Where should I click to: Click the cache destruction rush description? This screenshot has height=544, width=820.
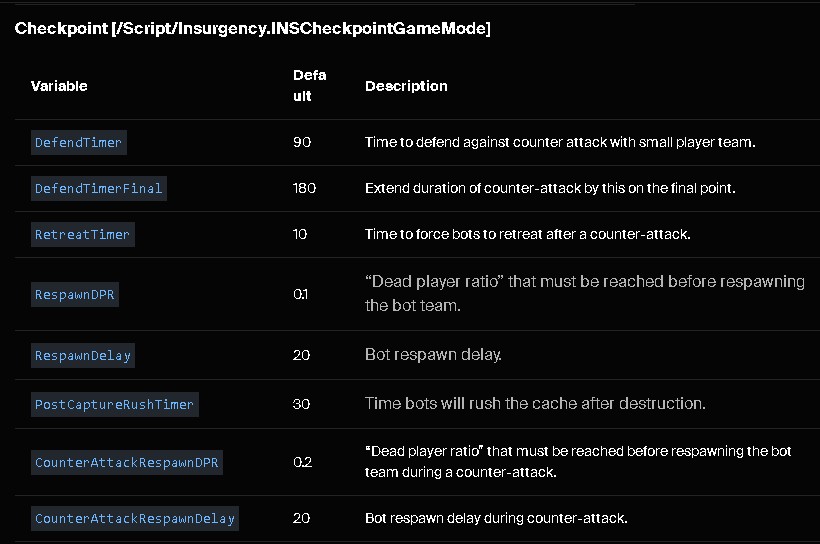point(536,403)
